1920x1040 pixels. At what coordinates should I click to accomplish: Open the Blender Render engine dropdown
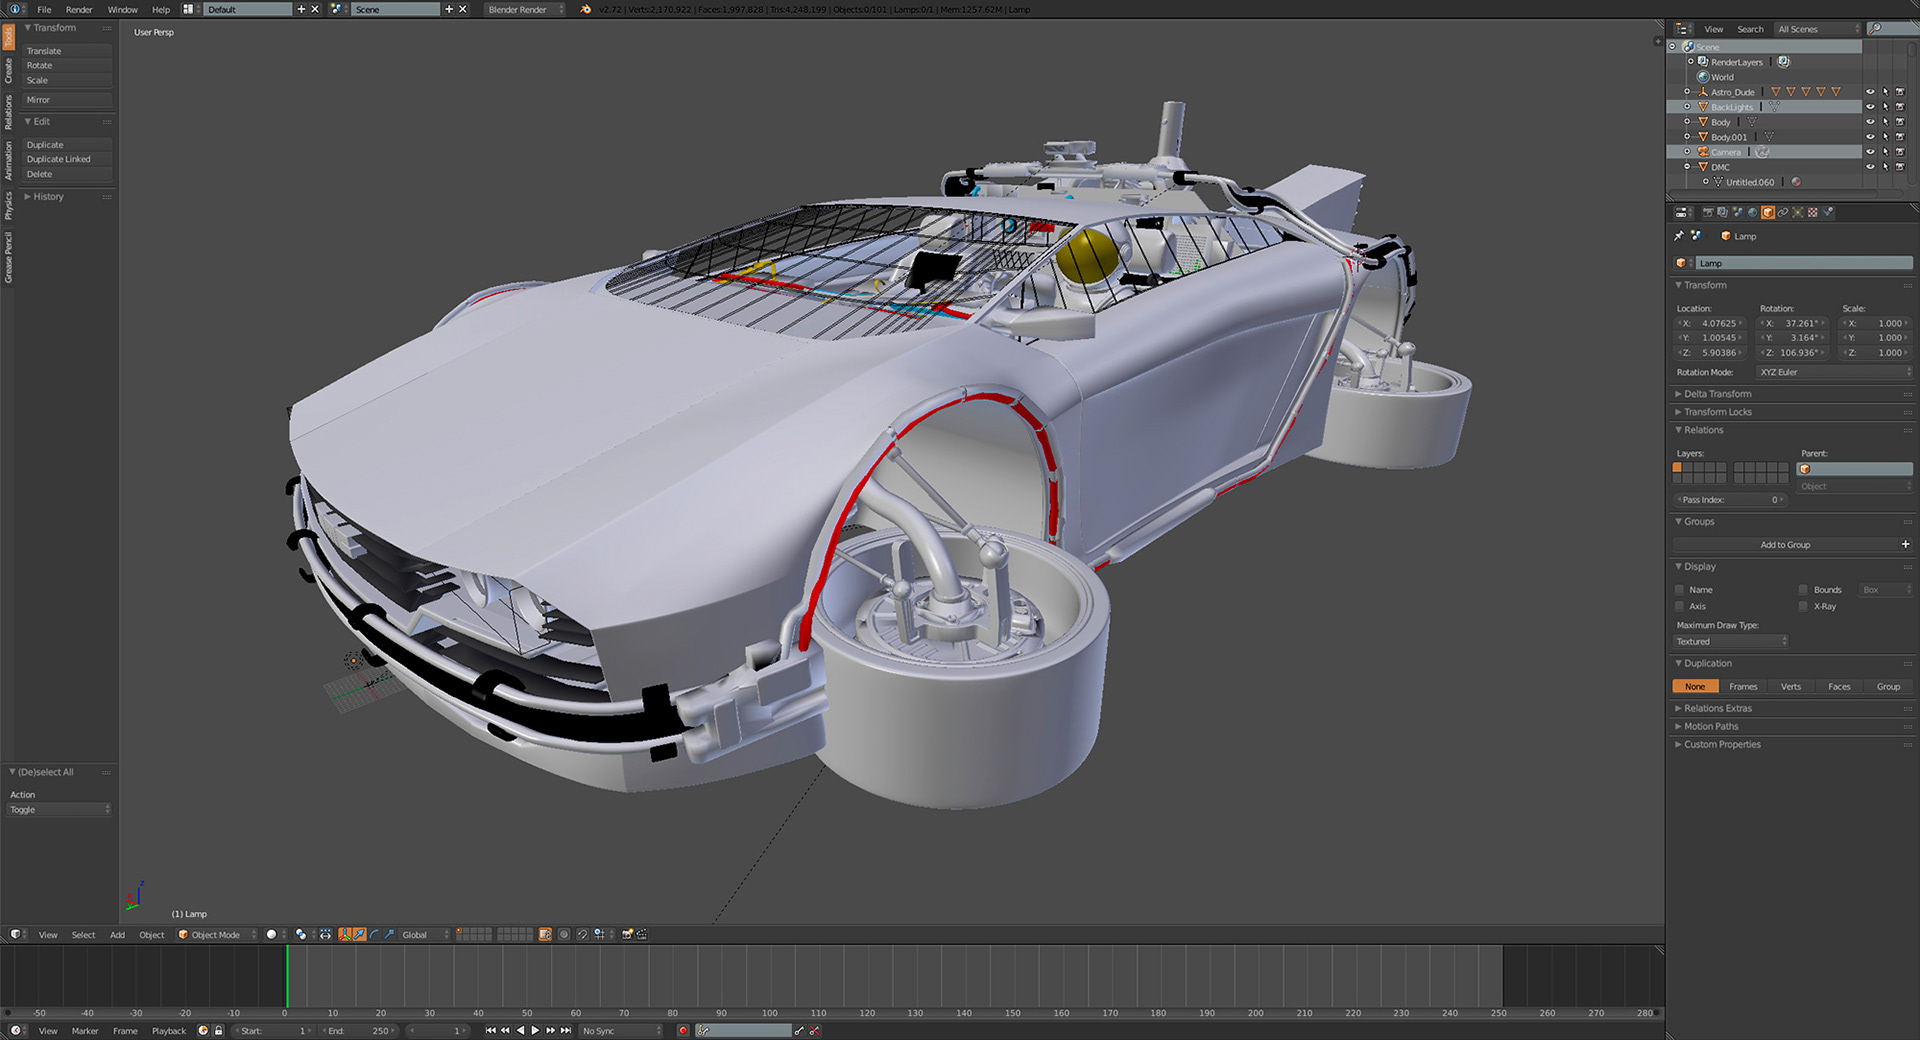click(524, 9)
